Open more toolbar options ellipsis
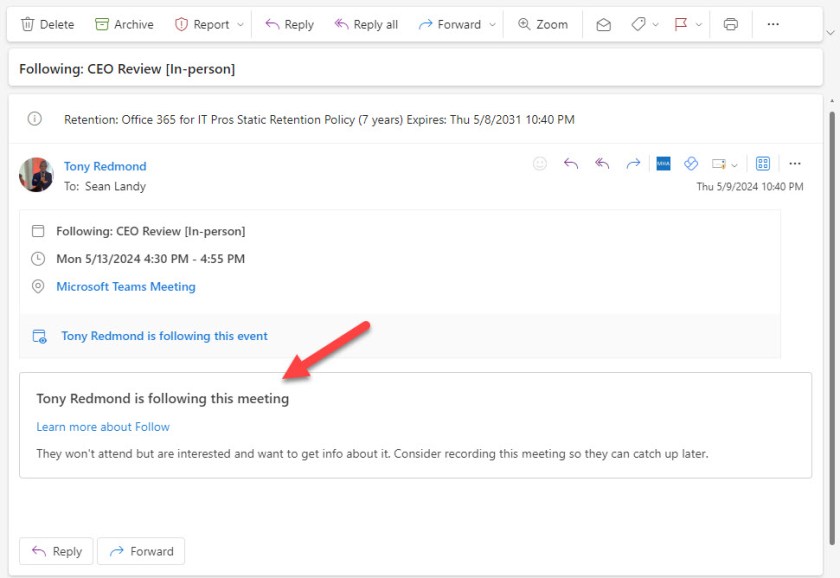The width and height of the screenshot is (840, 578). (773, 25)
